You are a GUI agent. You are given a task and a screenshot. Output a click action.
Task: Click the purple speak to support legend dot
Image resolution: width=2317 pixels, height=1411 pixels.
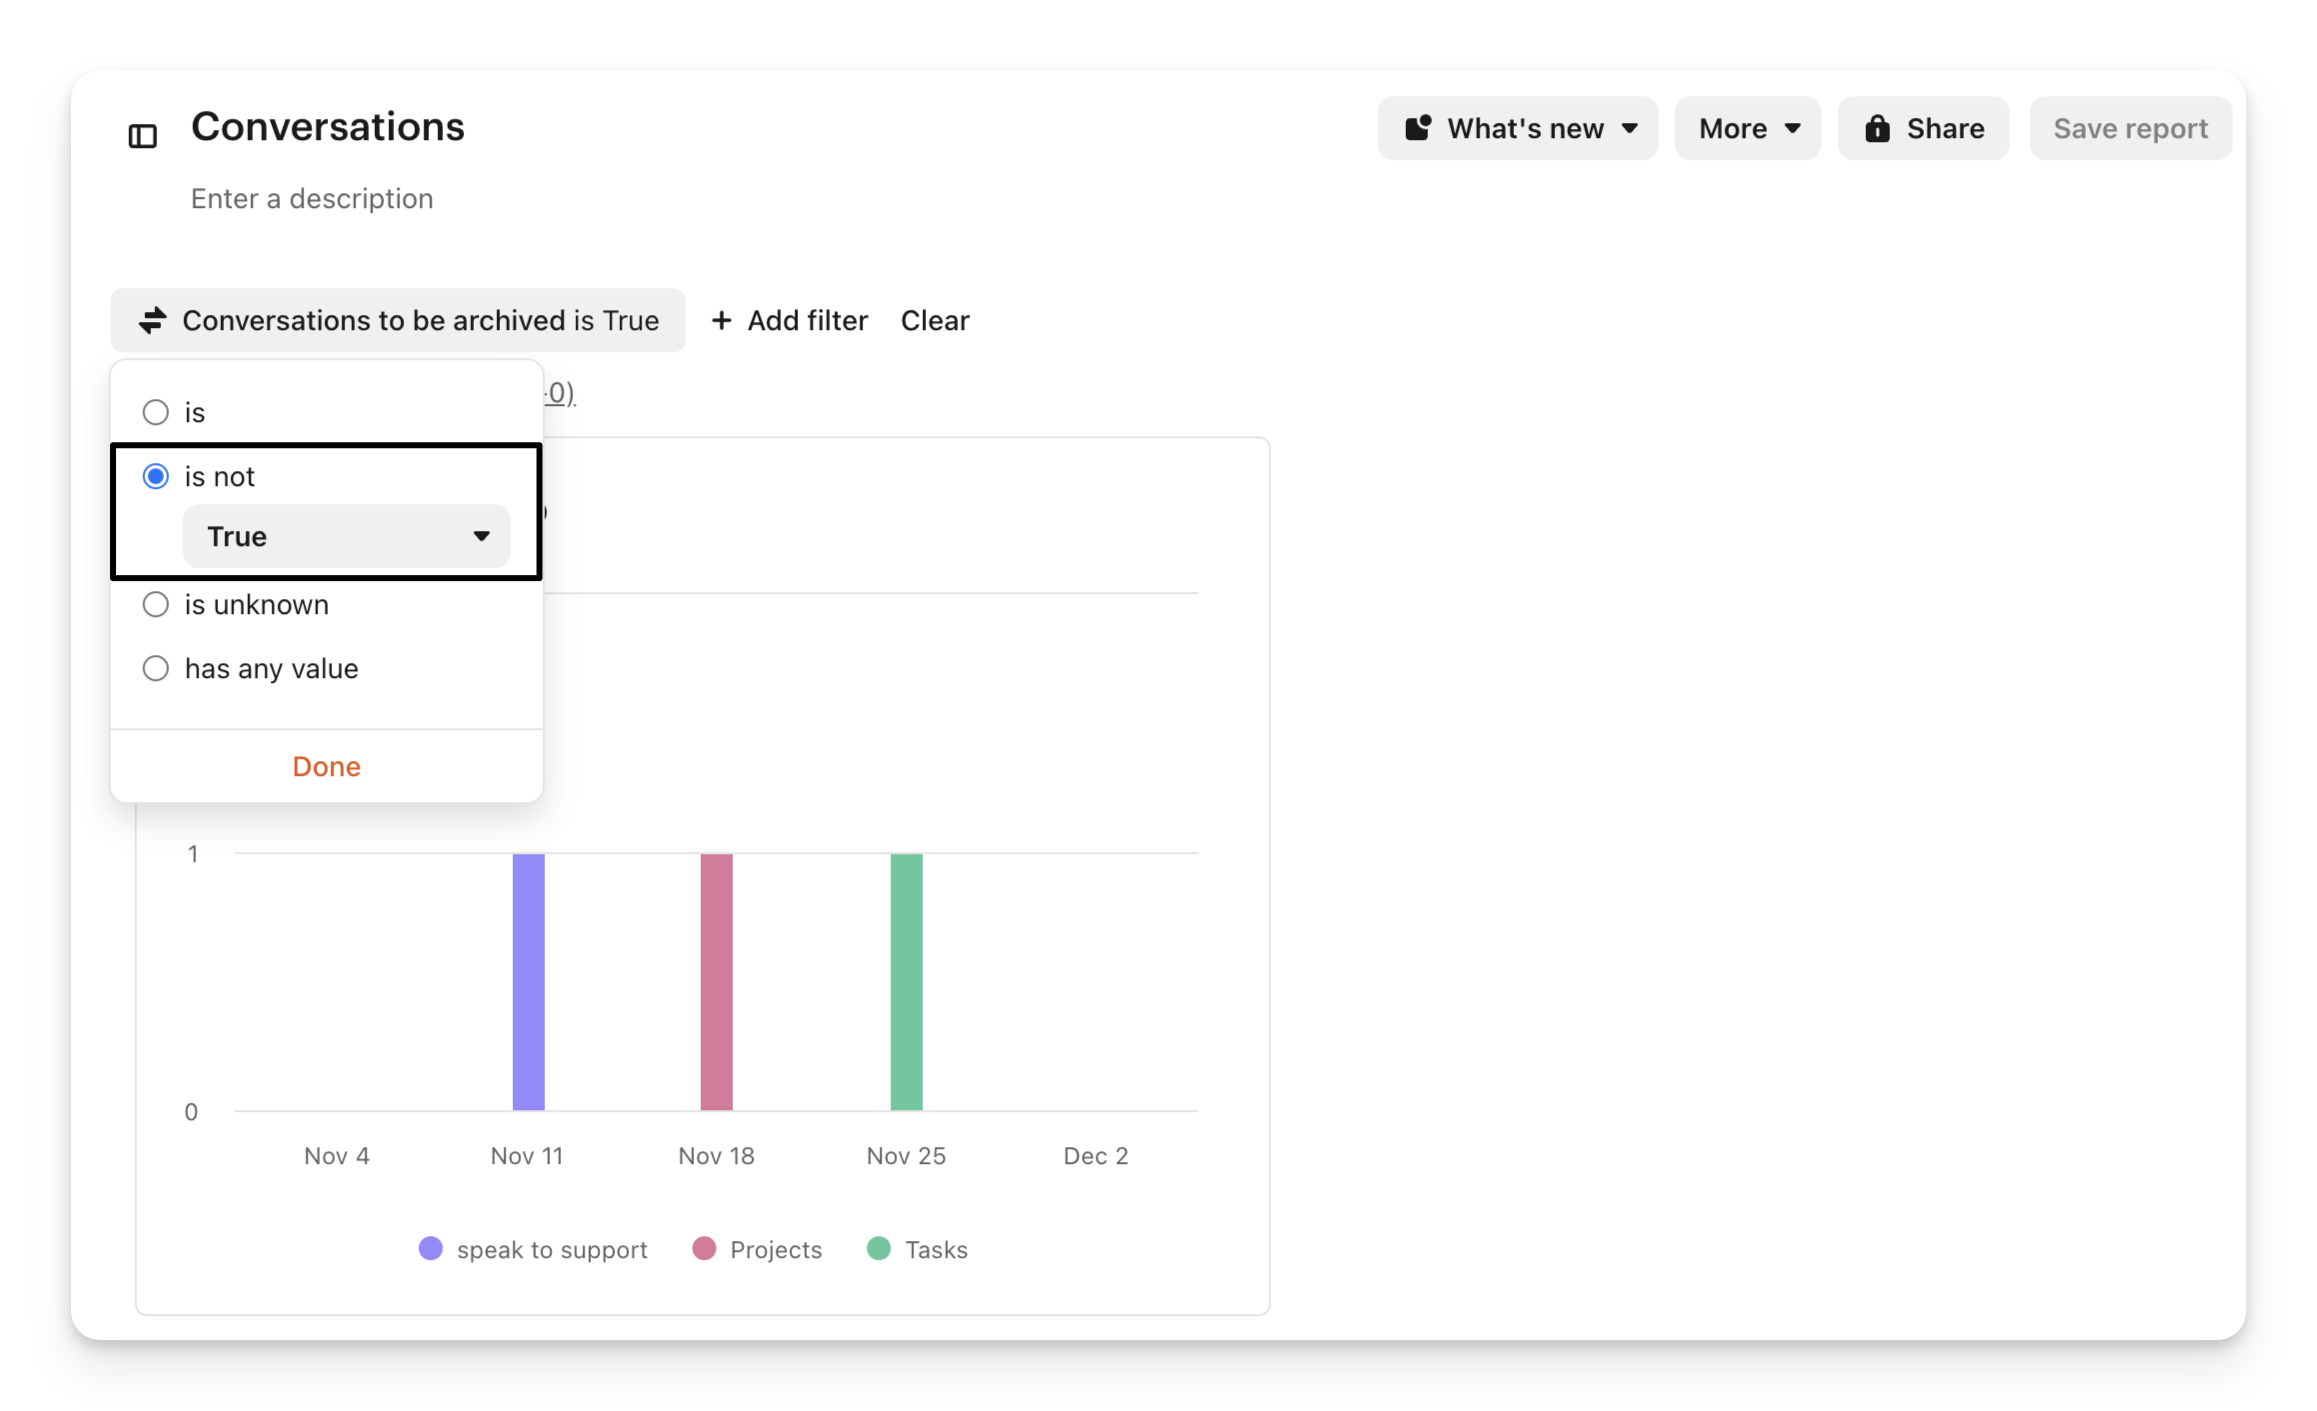[430, 1248]
